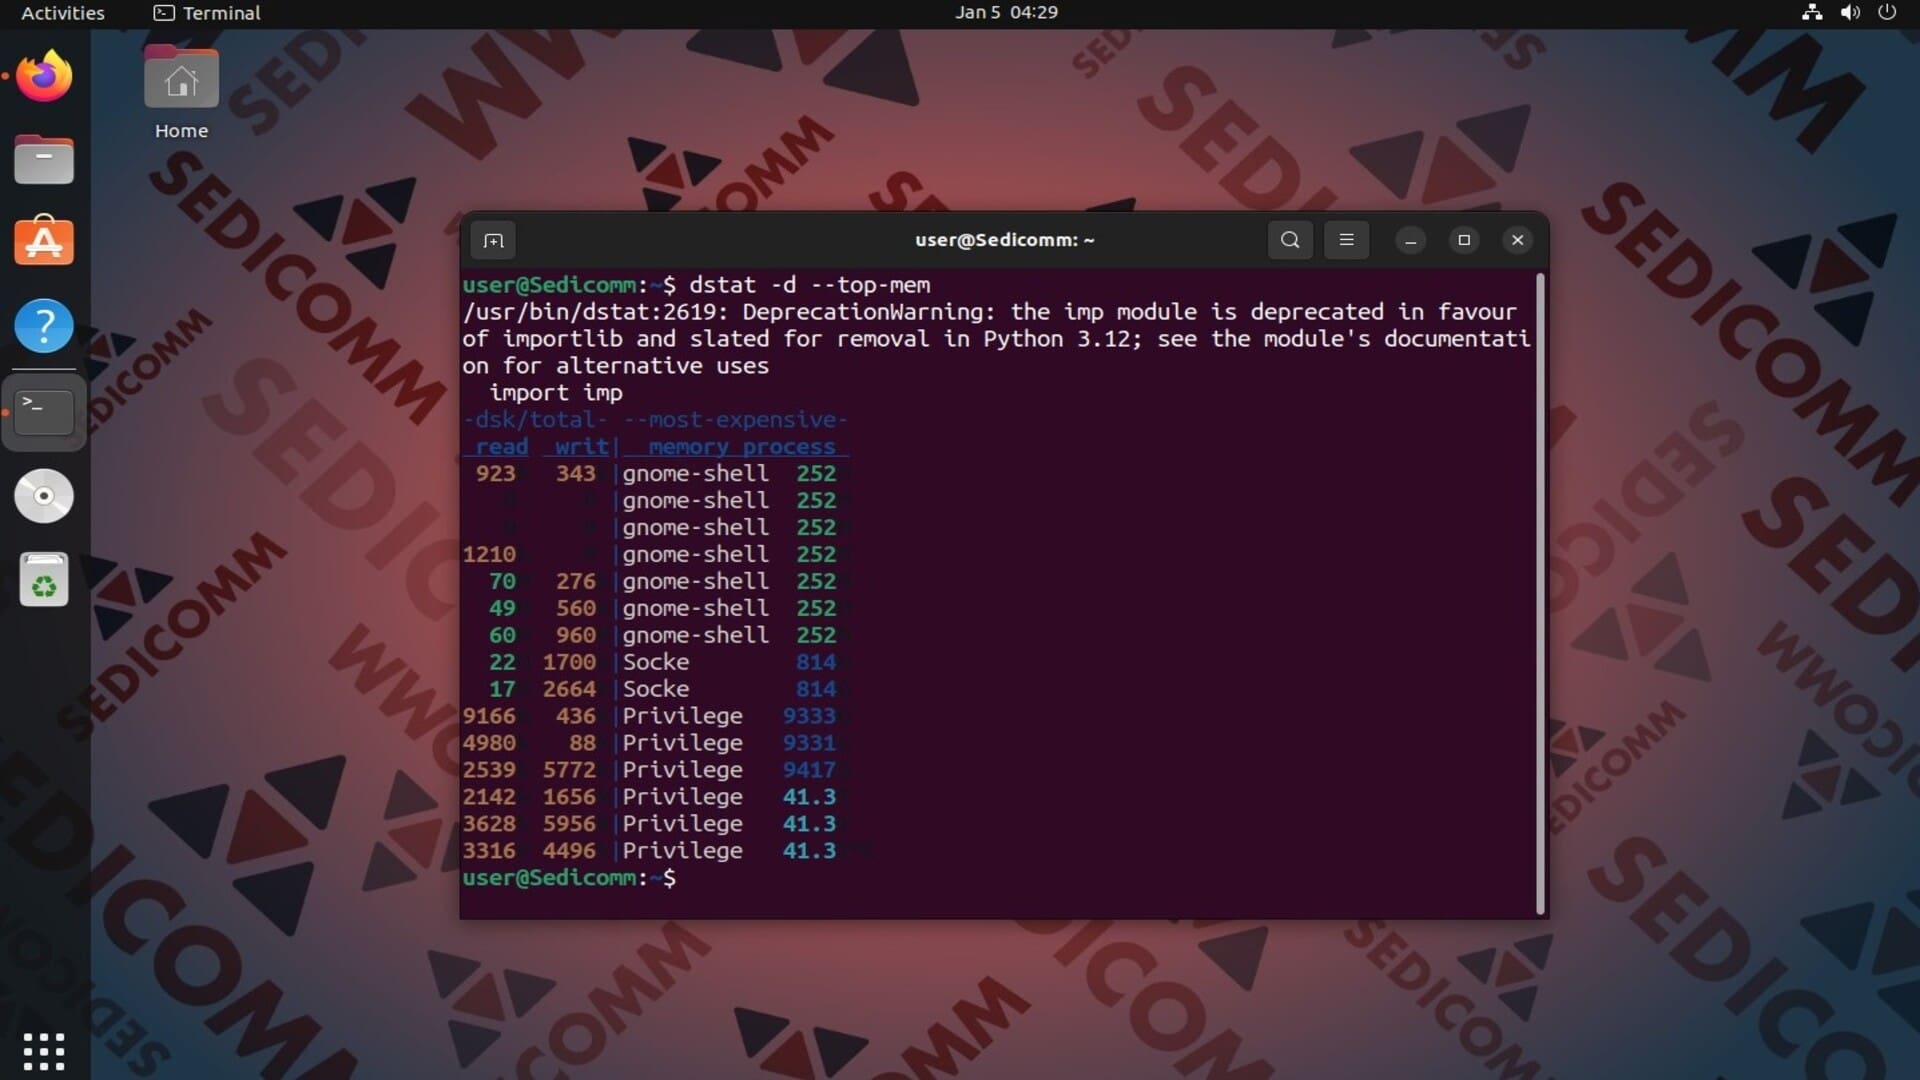Open system menu via volume icon
The image size is (1920, 1080).
tap(1850, 13)
